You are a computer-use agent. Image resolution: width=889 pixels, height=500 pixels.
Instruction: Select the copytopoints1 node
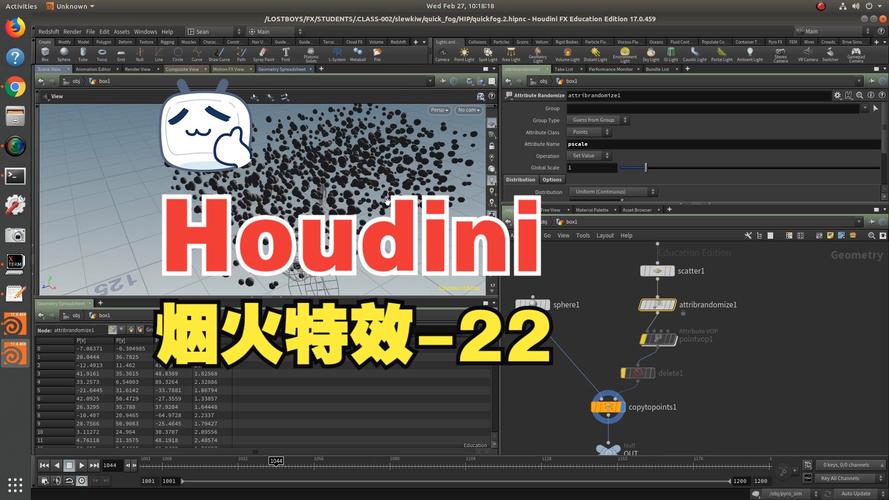pyautogui.click(x=608, y=406)
